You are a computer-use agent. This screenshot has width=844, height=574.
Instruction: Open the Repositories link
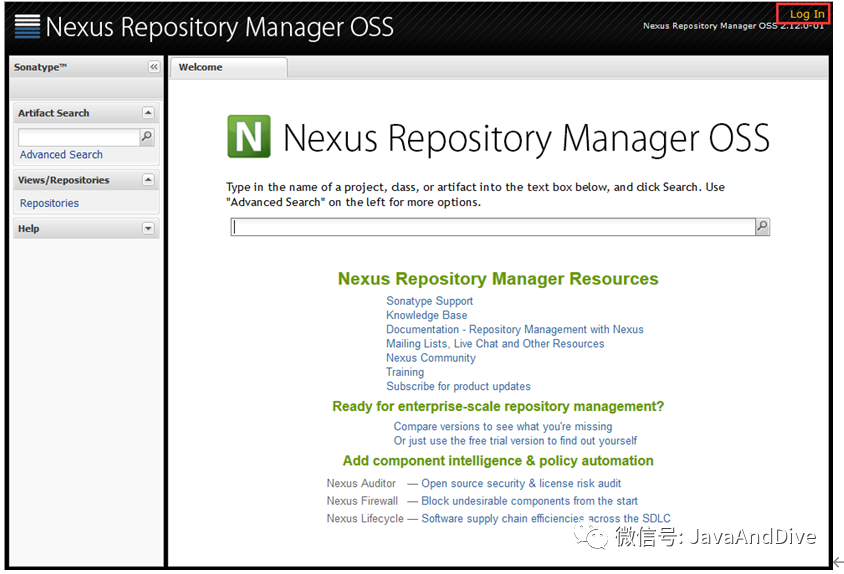click(50, 203)
